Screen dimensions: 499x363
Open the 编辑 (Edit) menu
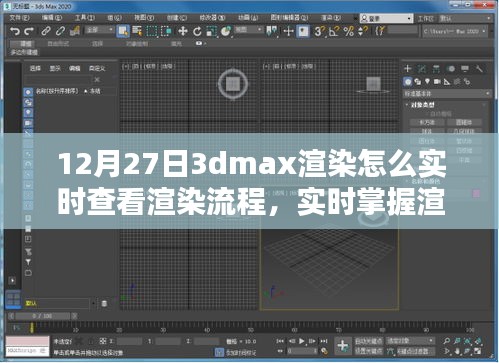(52, 18)
